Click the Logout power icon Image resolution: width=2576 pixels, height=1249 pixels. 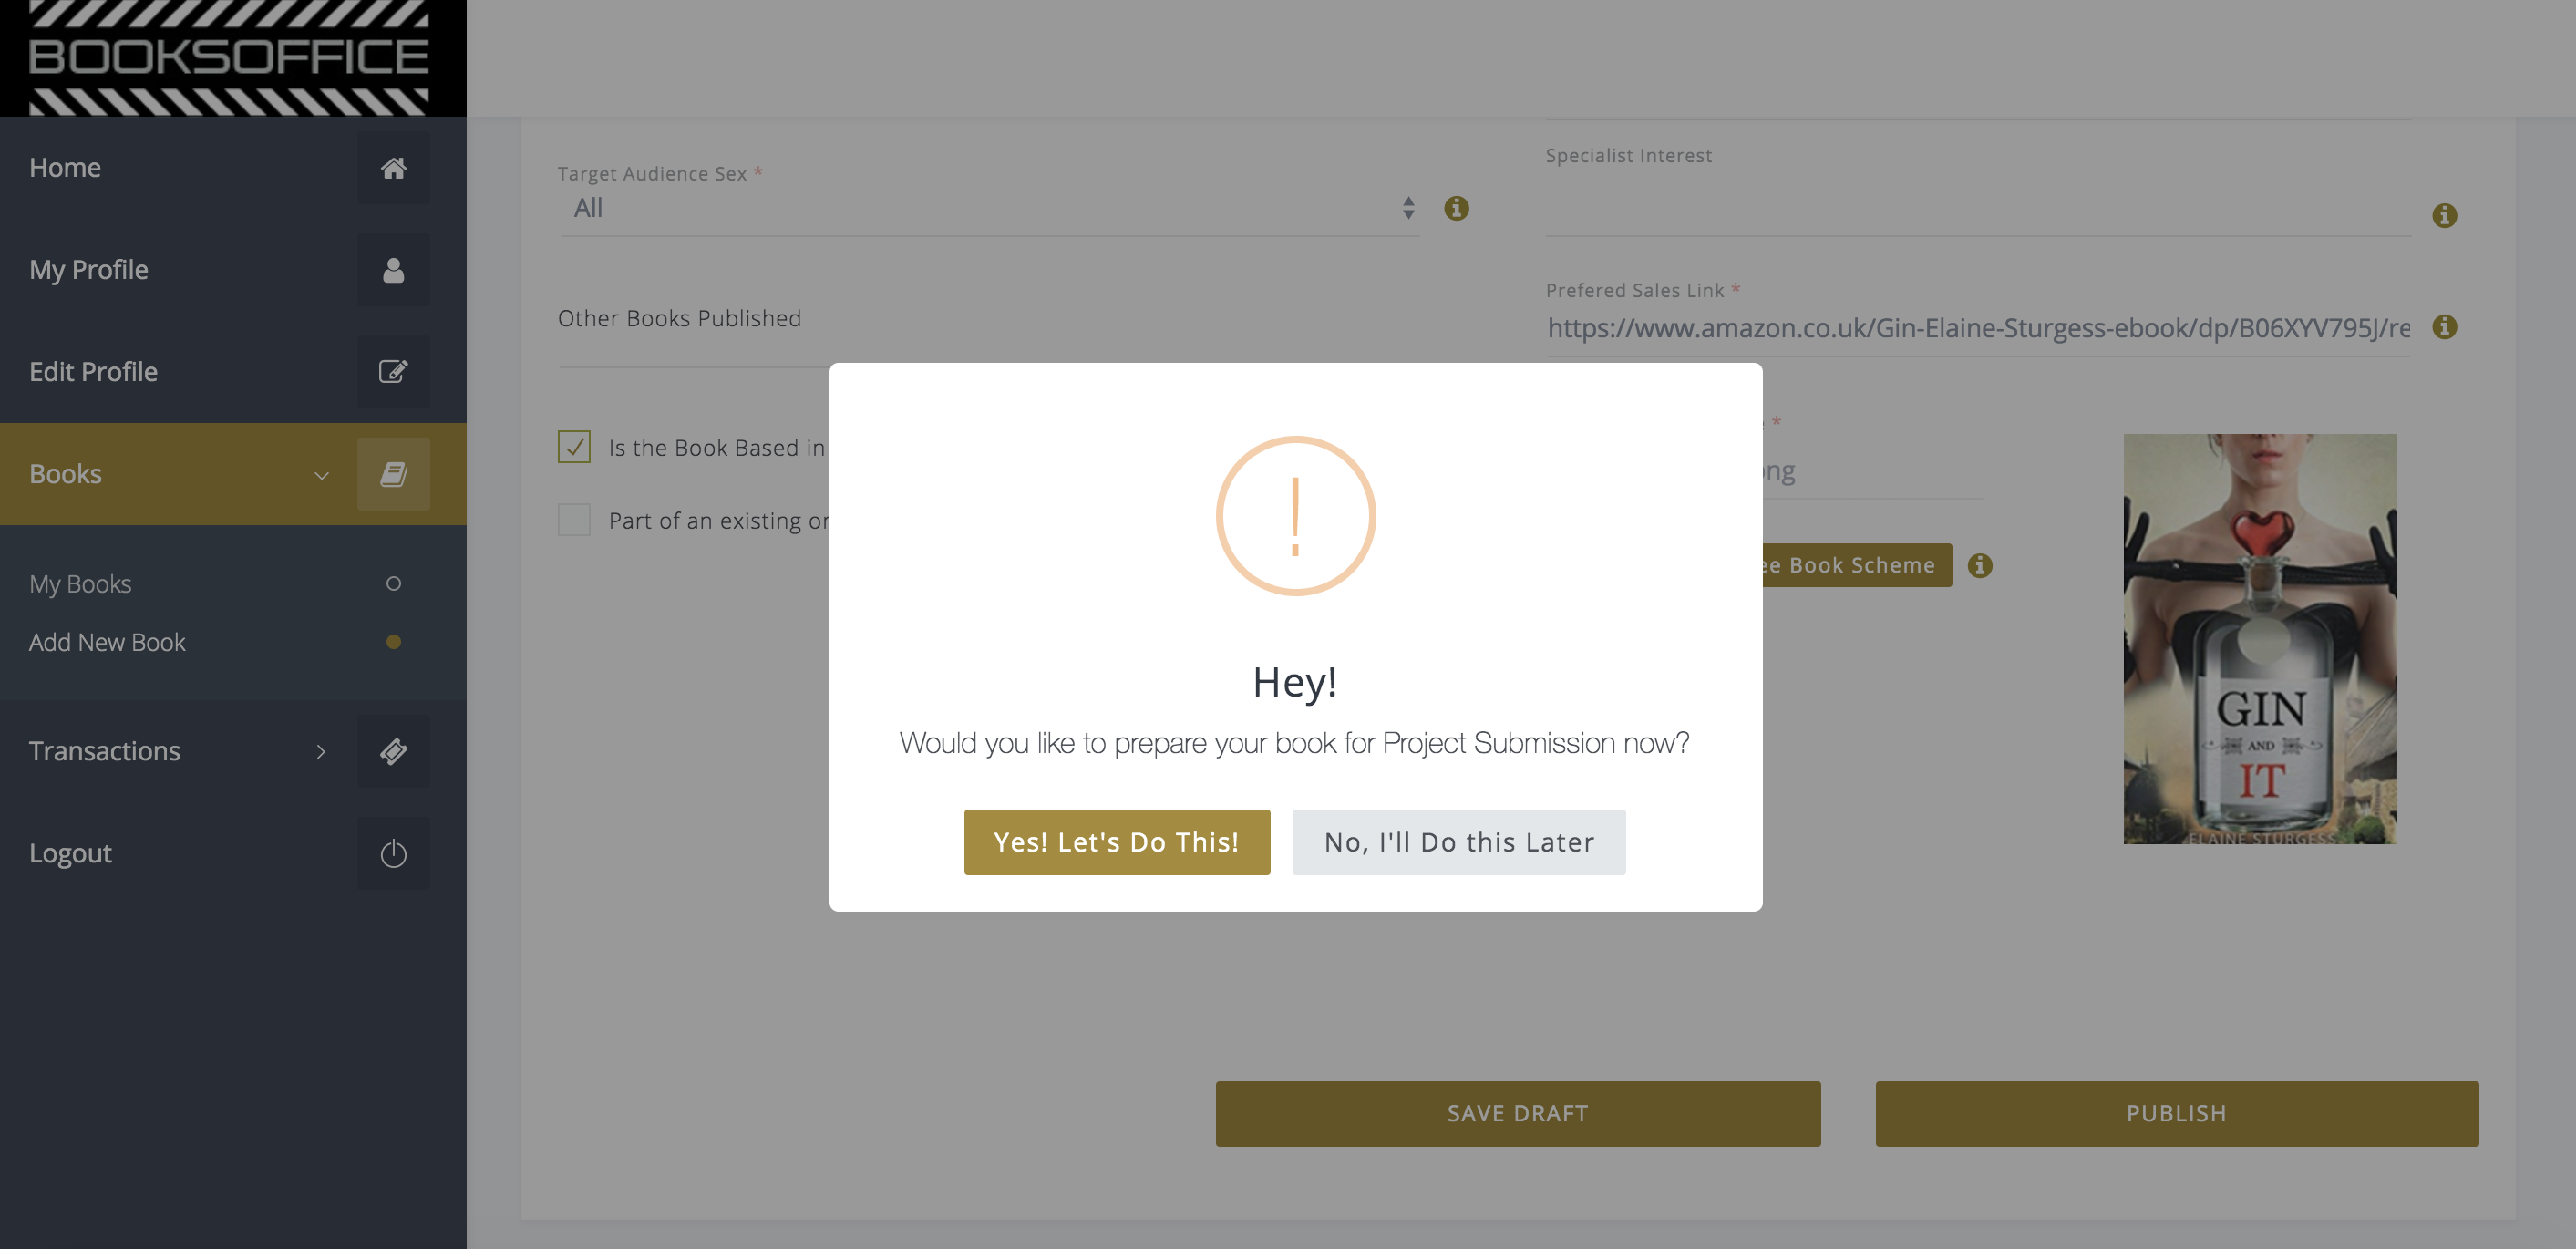pos(393,853)
